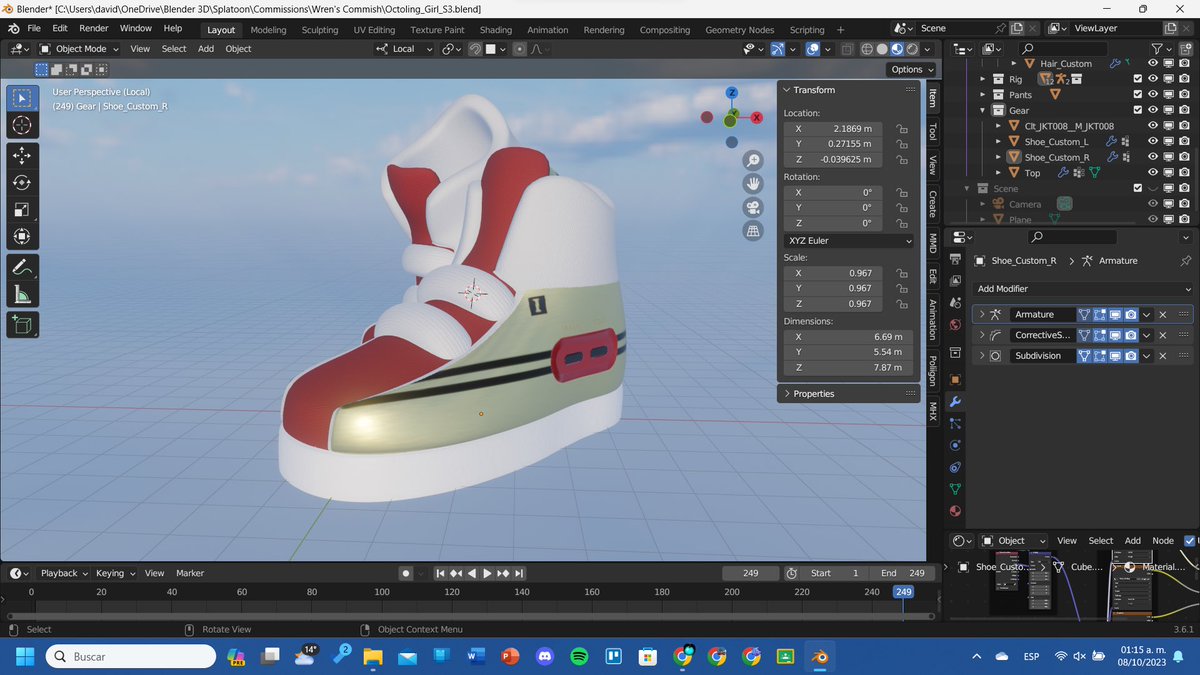Switch to orthographic grid view icon
This screenshot has width=1200, height=675.
pyautogui.click(x=753, y=231)
